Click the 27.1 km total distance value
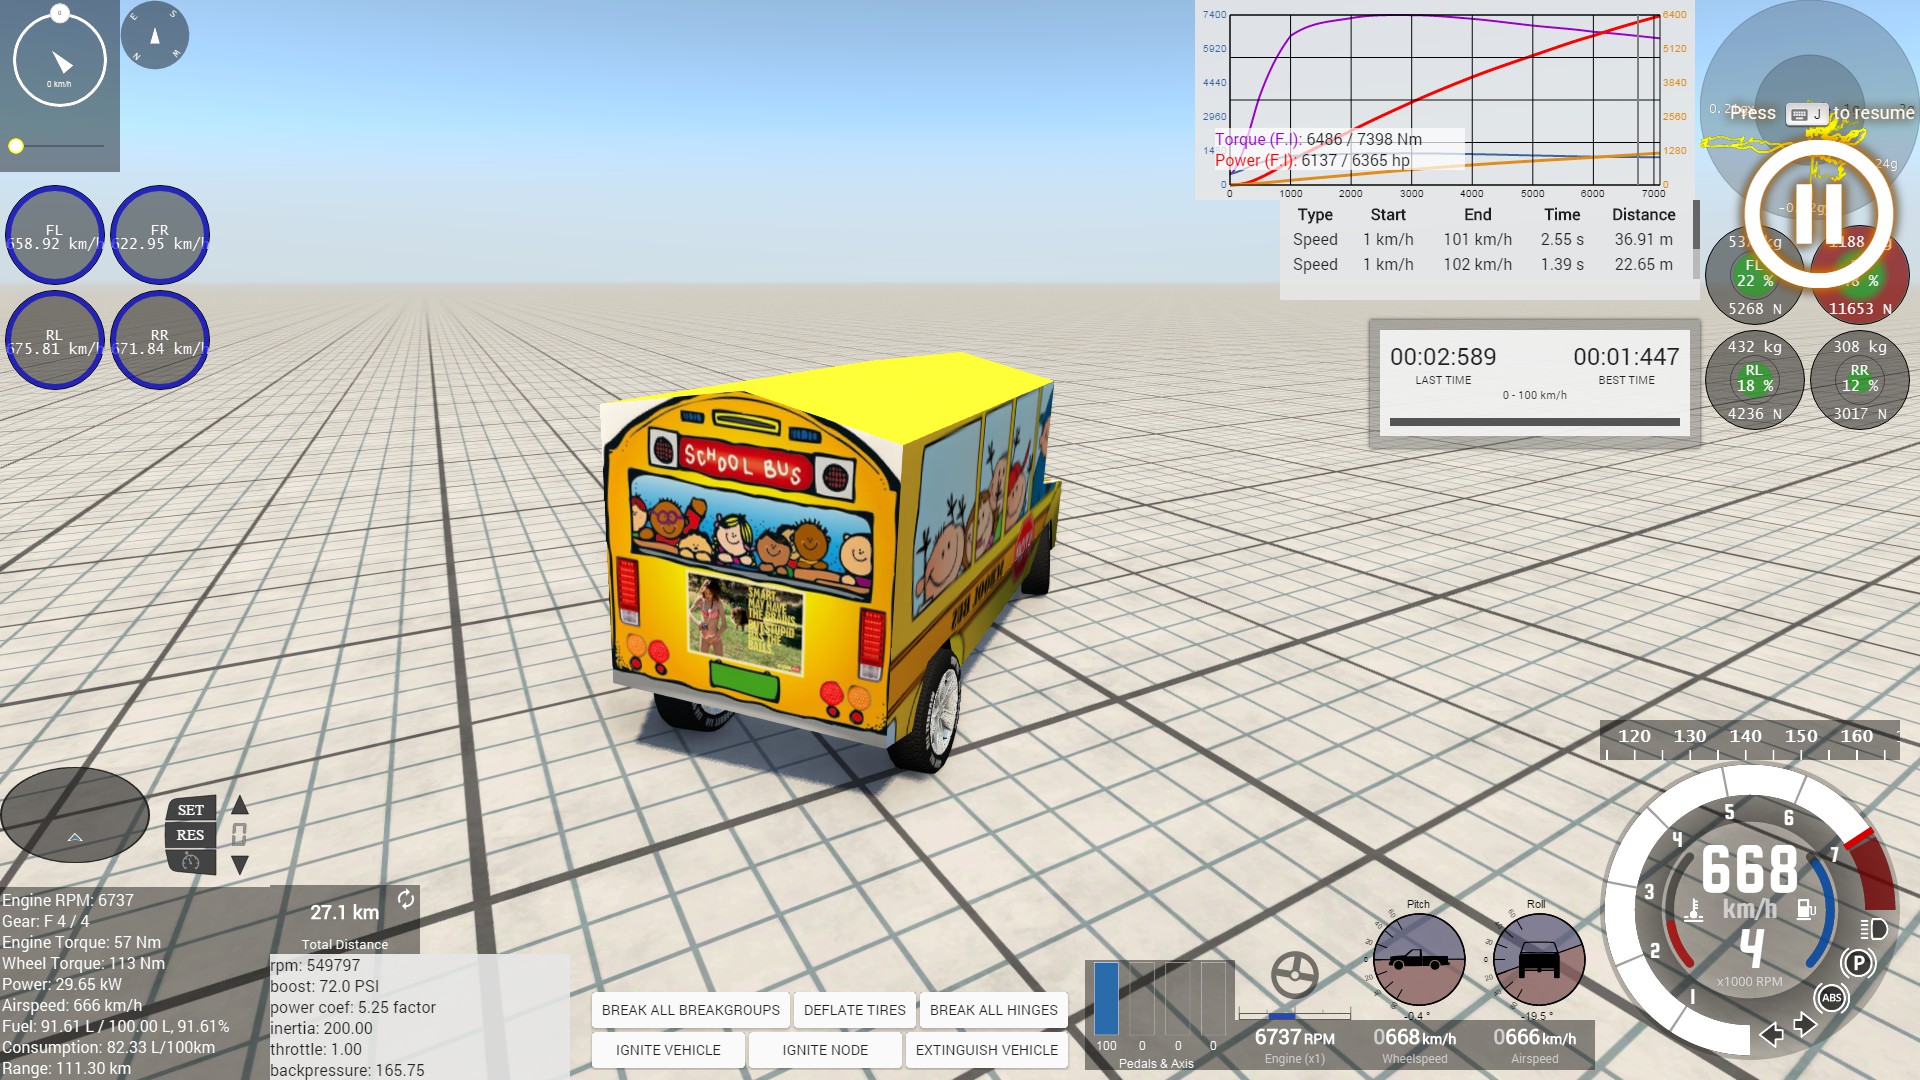 (x=344, y=912)
